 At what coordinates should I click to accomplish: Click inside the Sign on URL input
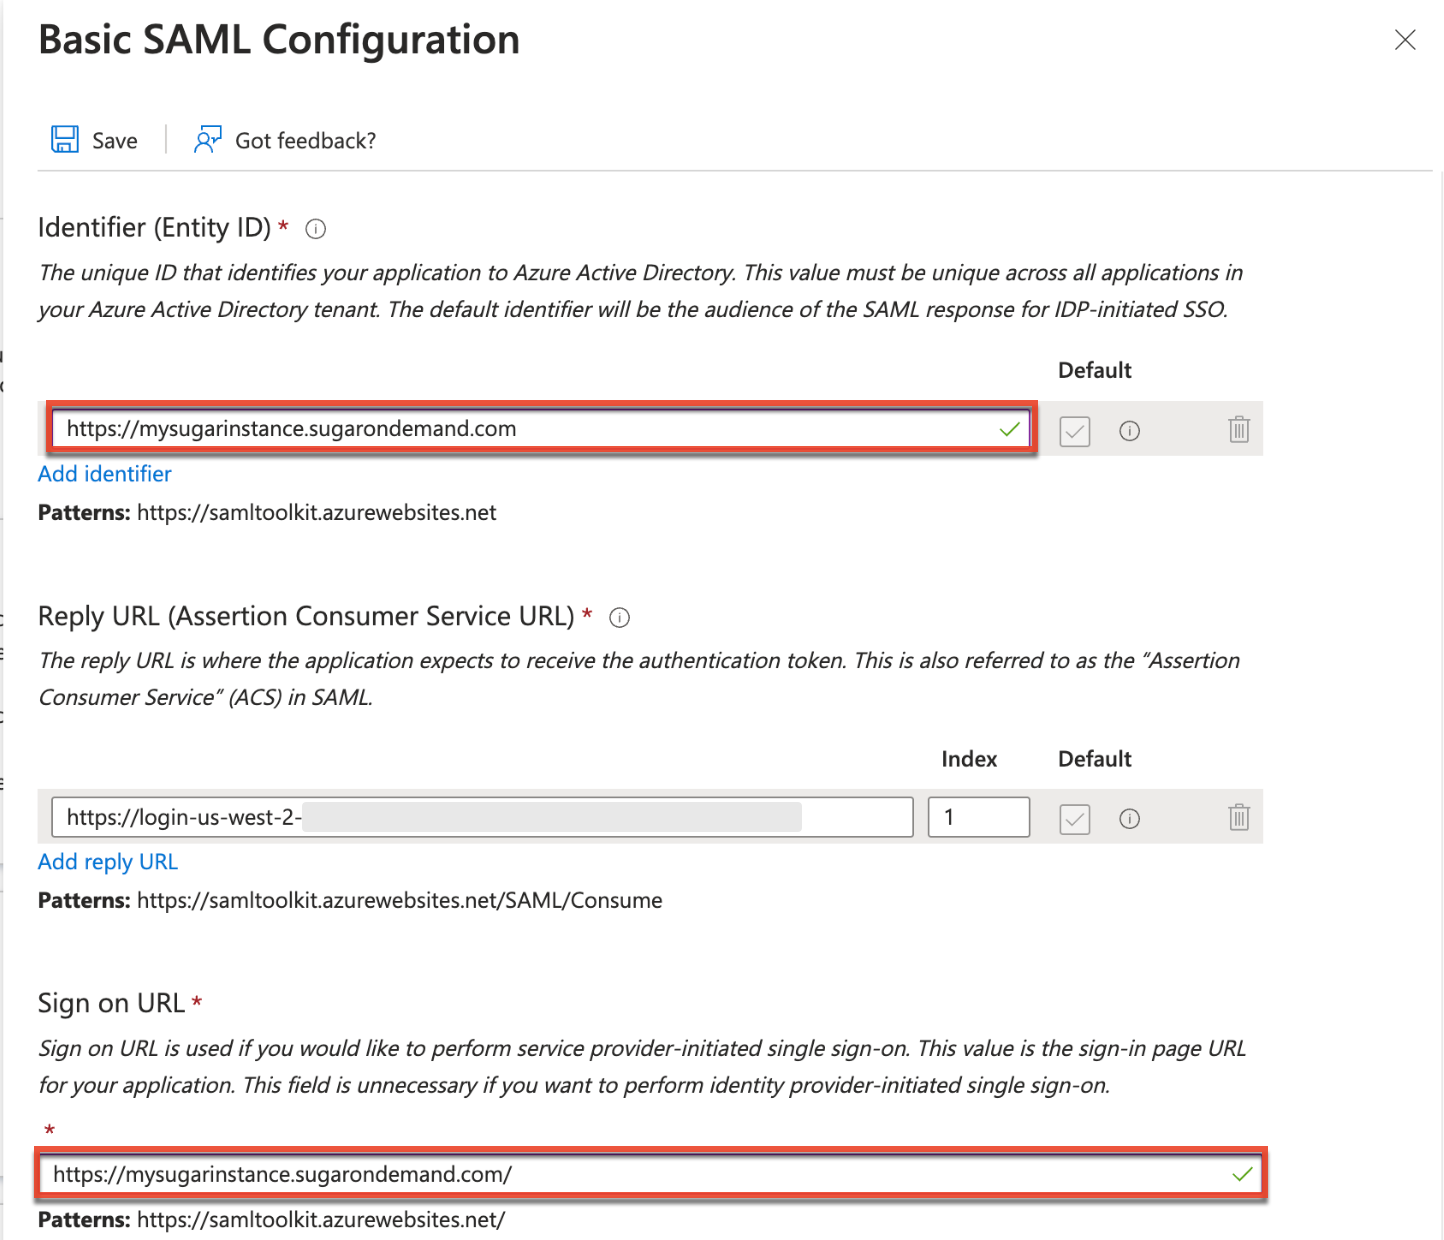pyautogui.click(x=500, y=1175)
